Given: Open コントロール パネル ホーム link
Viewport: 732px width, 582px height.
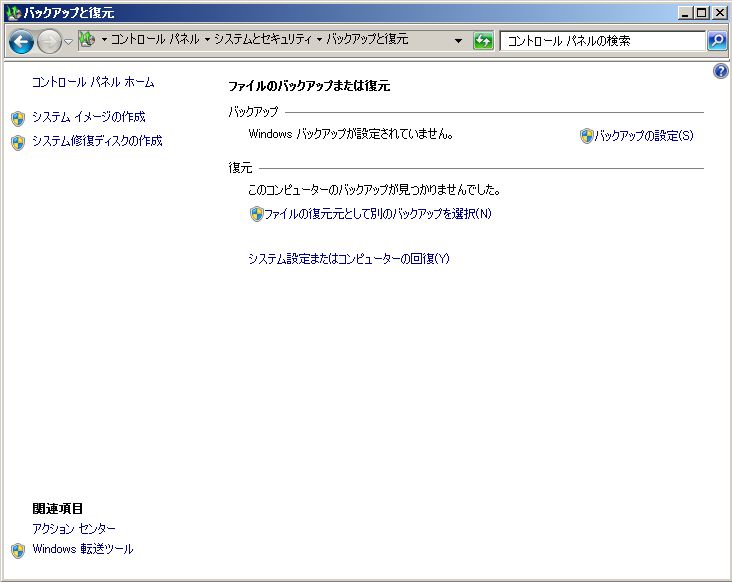Looking at the screenshot, I should coord(93,82).
